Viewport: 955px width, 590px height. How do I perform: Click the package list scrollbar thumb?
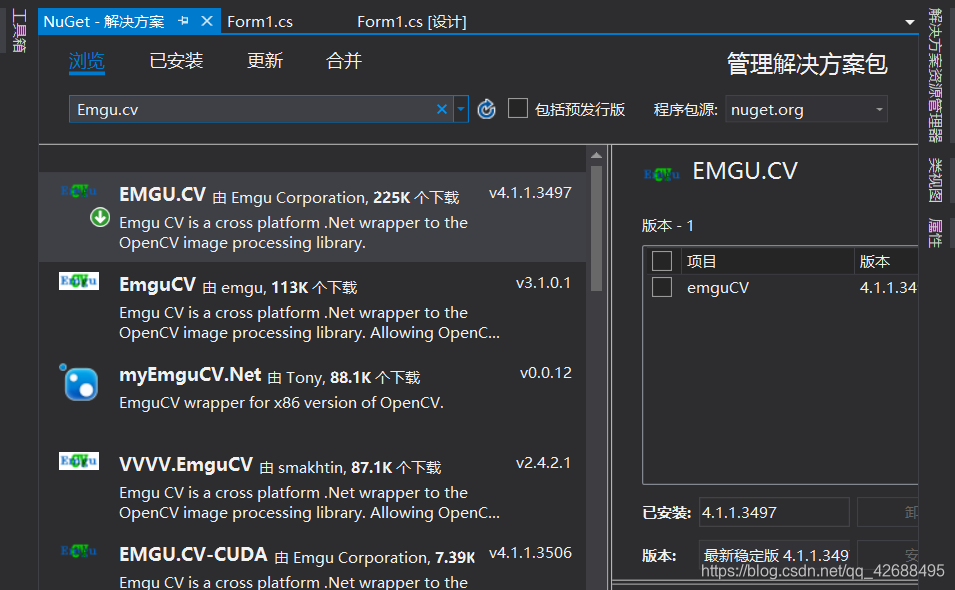tap(596, 229)
